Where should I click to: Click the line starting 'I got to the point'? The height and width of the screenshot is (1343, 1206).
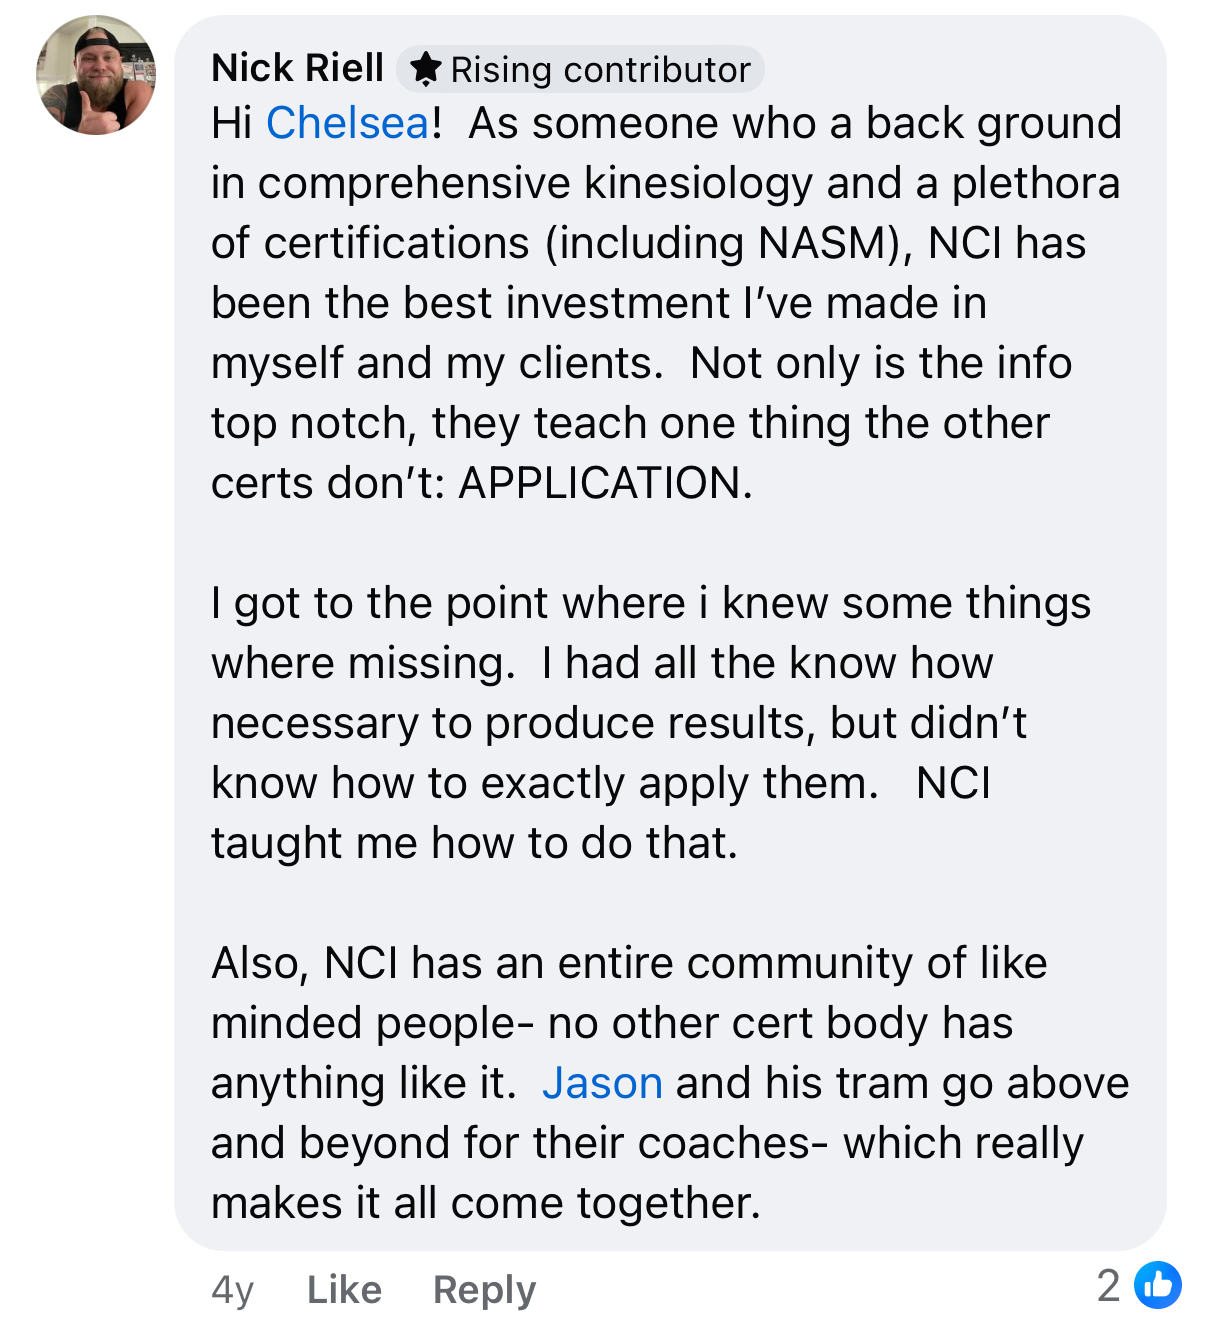pos(650,603)
